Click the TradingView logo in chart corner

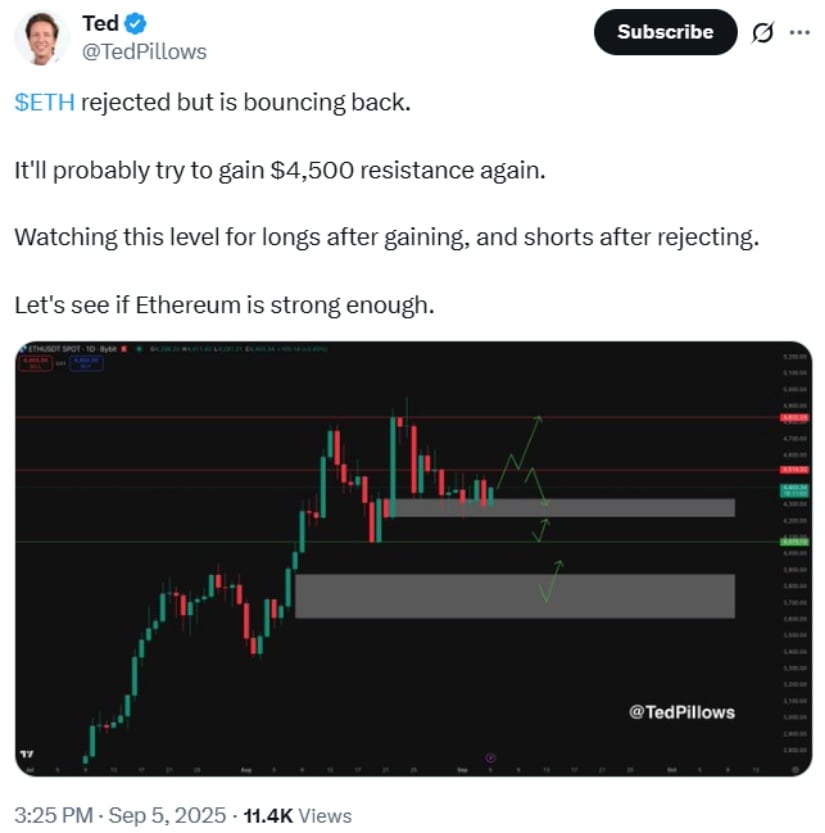27,754
